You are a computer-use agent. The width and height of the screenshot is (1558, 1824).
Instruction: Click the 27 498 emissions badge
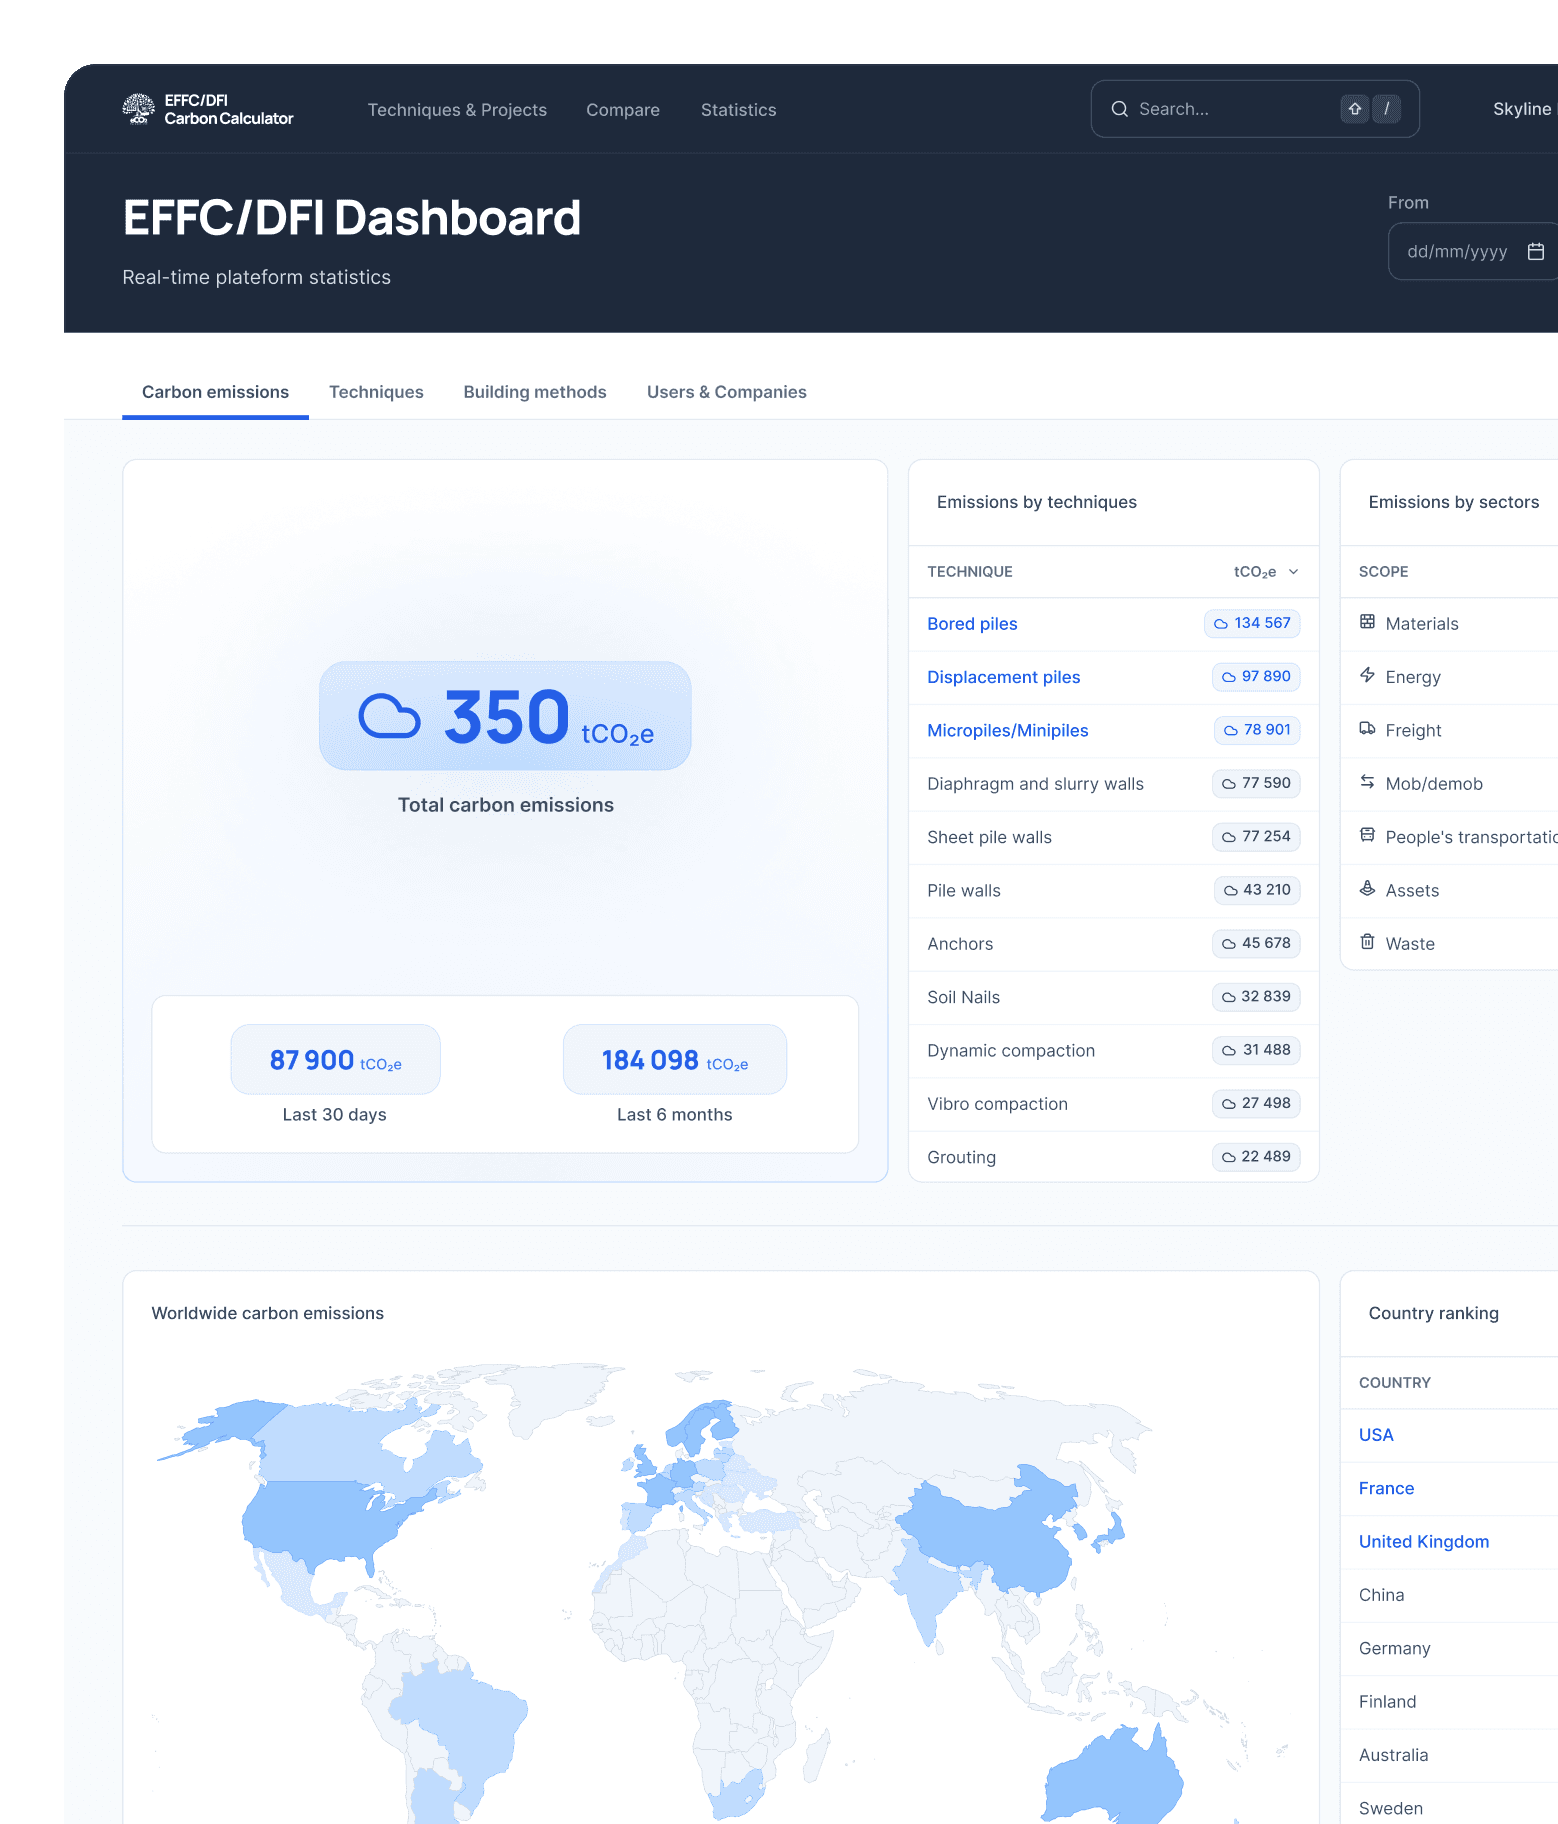coord(1256,1103)
